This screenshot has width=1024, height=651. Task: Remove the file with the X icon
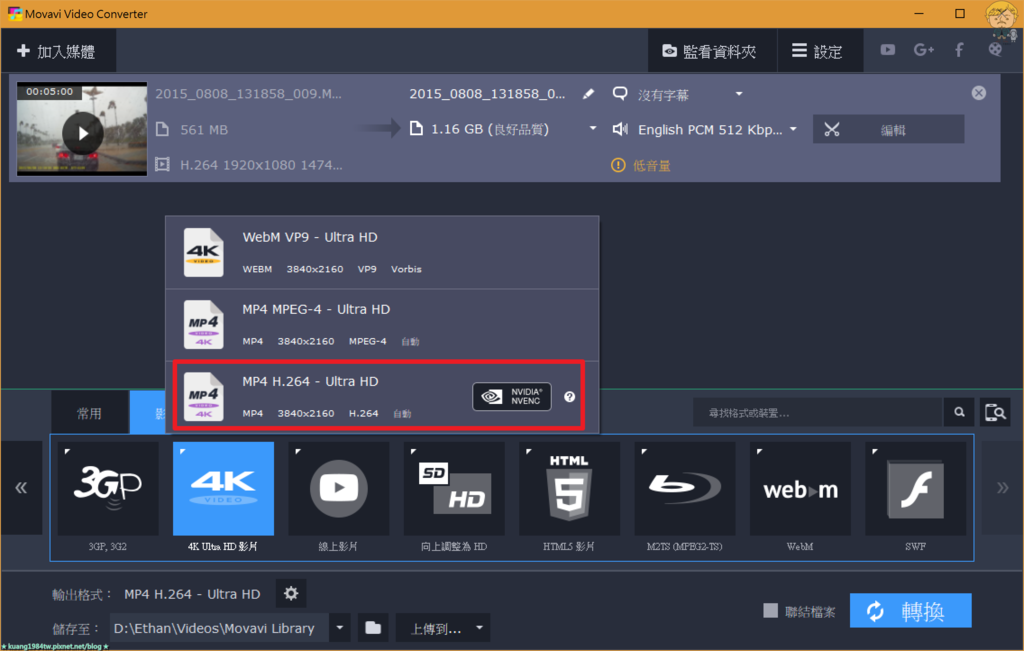tap(978, 93)
